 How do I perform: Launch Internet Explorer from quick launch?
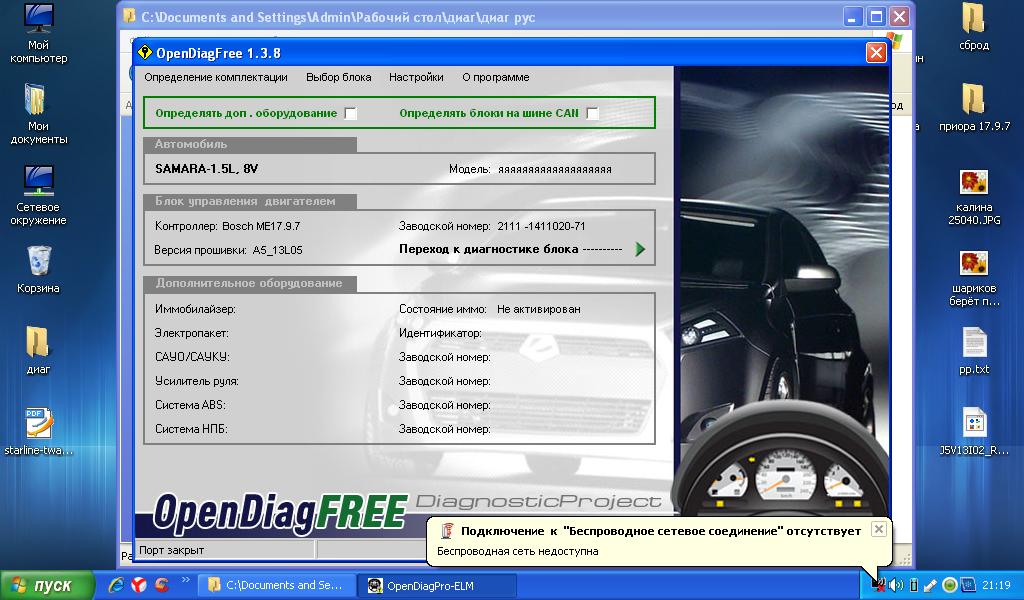117,585
